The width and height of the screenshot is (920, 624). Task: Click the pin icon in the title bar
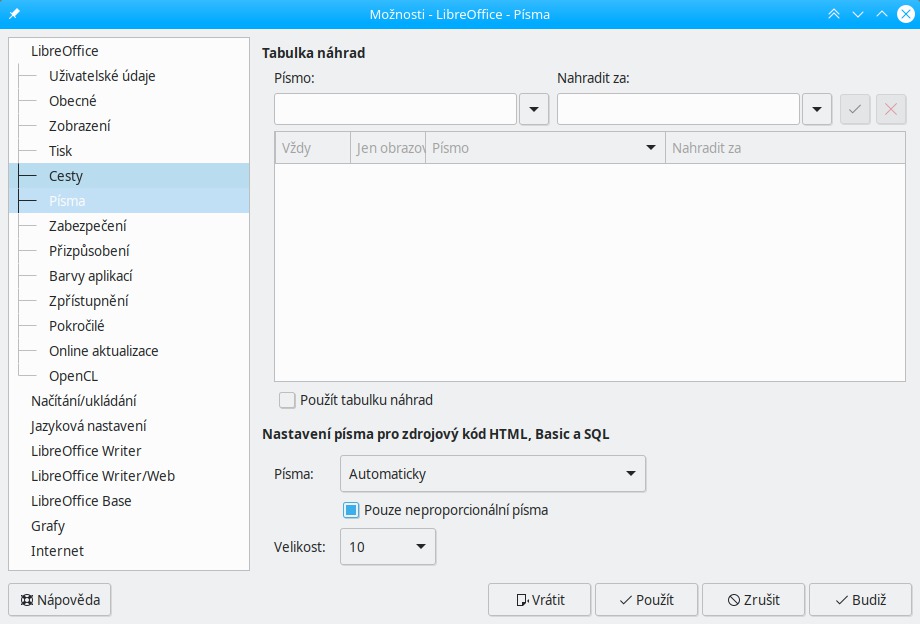[x=14, y=14]
